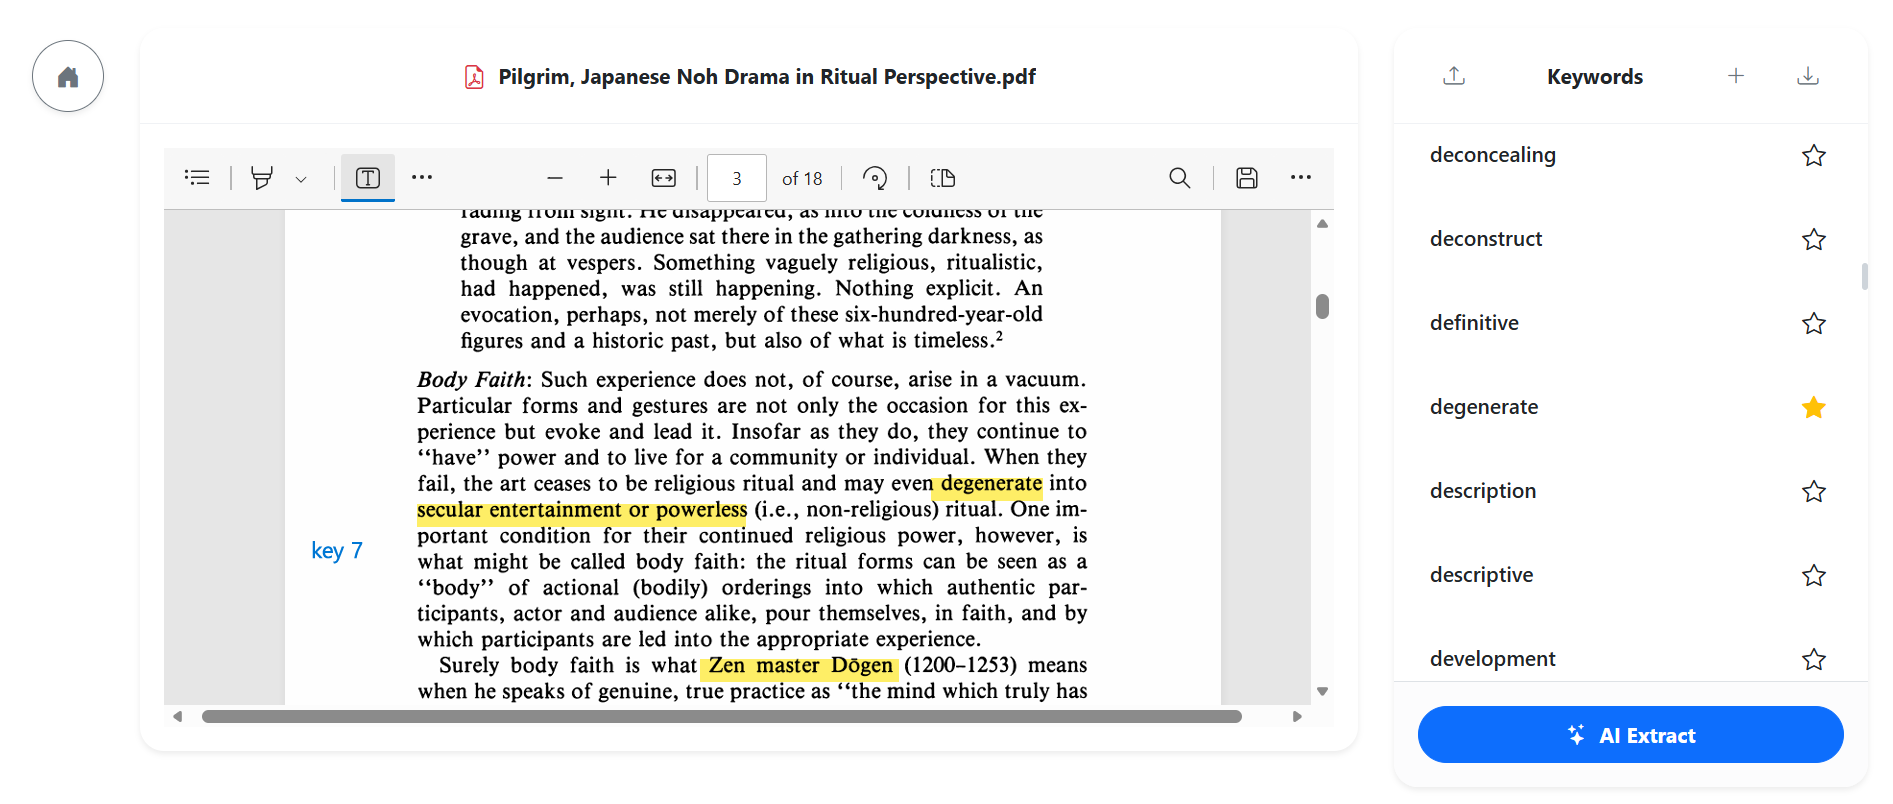Zoom out with the minus button
Screen dimensions: 1893x804
[555, 178]
